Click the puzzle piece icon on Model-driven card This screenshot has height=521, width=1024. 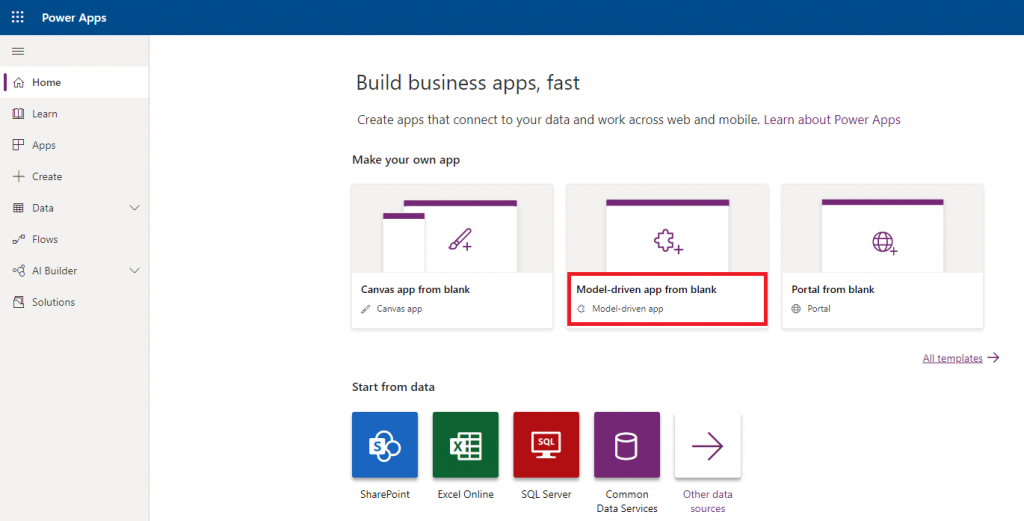pos(668,242)
